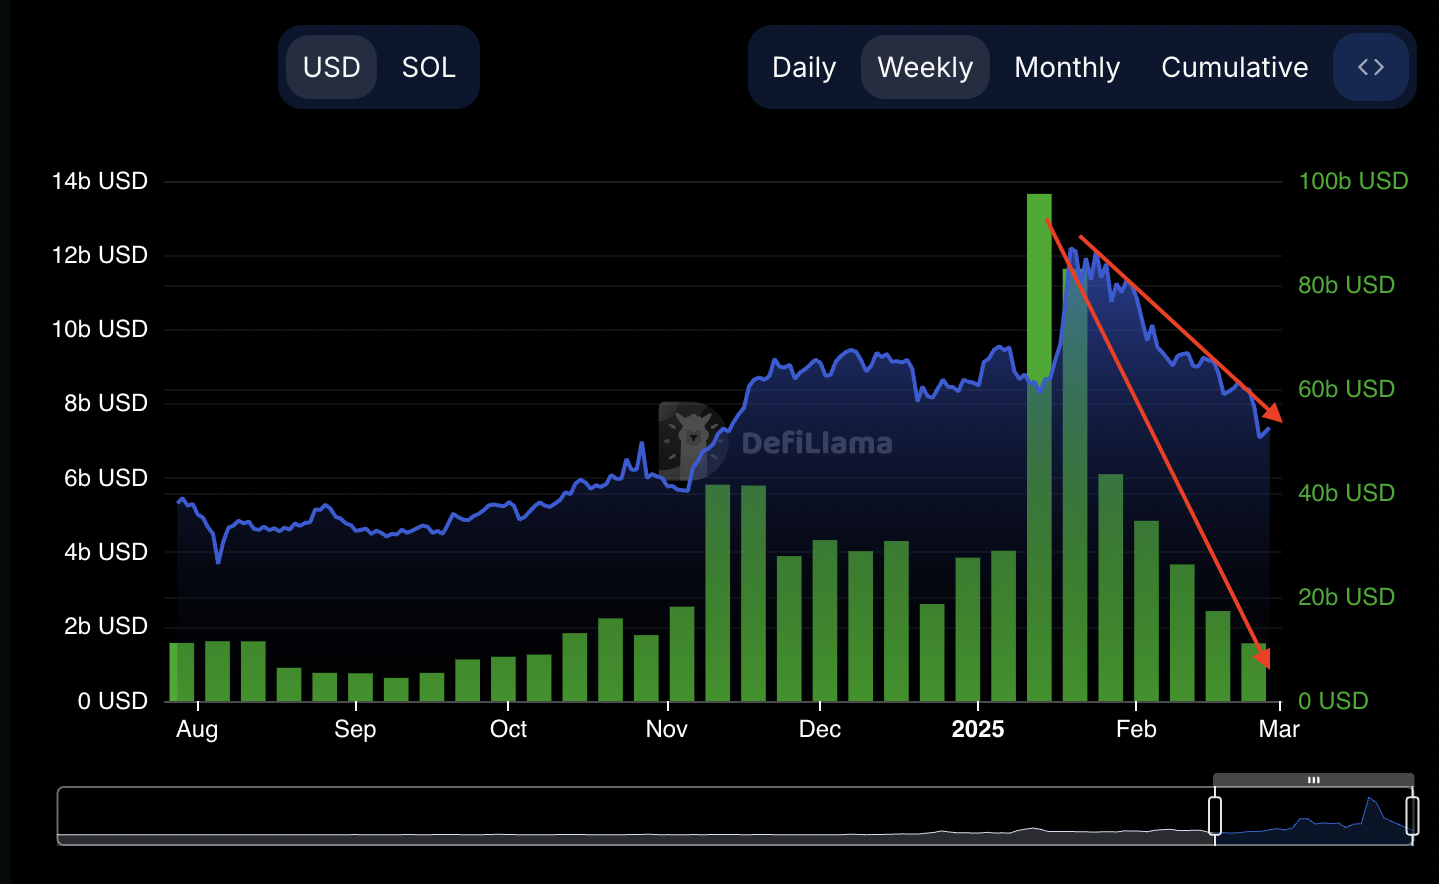Open the embed code icon button
This screenshot has height=884, width=1439.
pos(1371,67)
